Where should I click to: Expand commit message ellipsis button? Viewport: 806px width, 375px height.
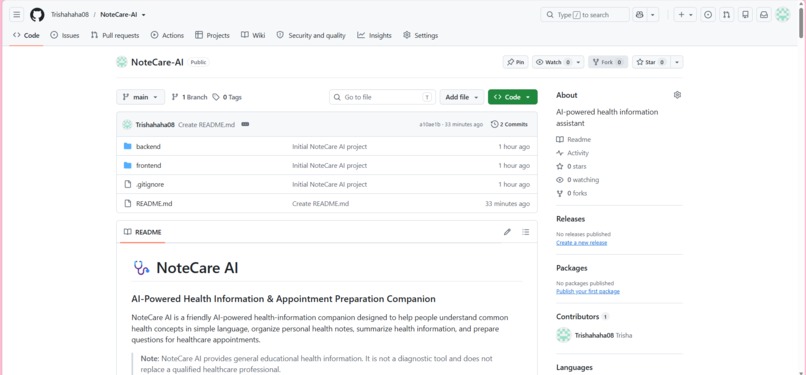(245, 124)
